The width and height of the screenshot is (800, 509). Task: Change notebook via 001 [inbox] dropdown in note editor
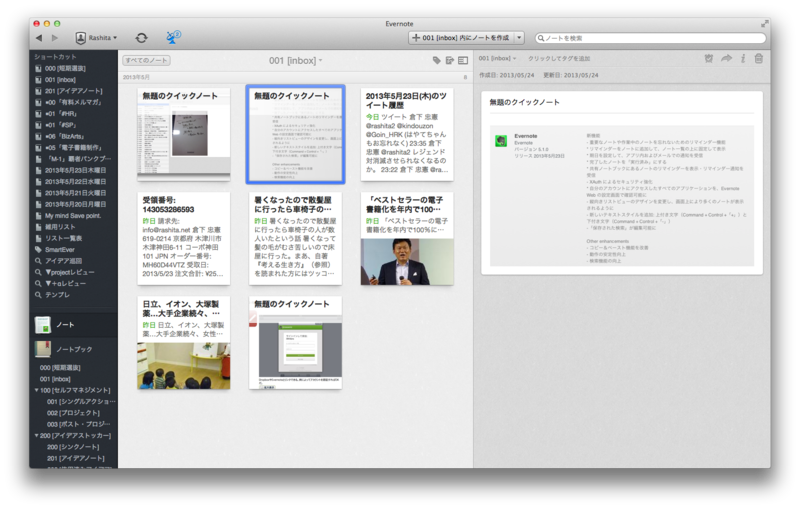[x=497, y=59]
